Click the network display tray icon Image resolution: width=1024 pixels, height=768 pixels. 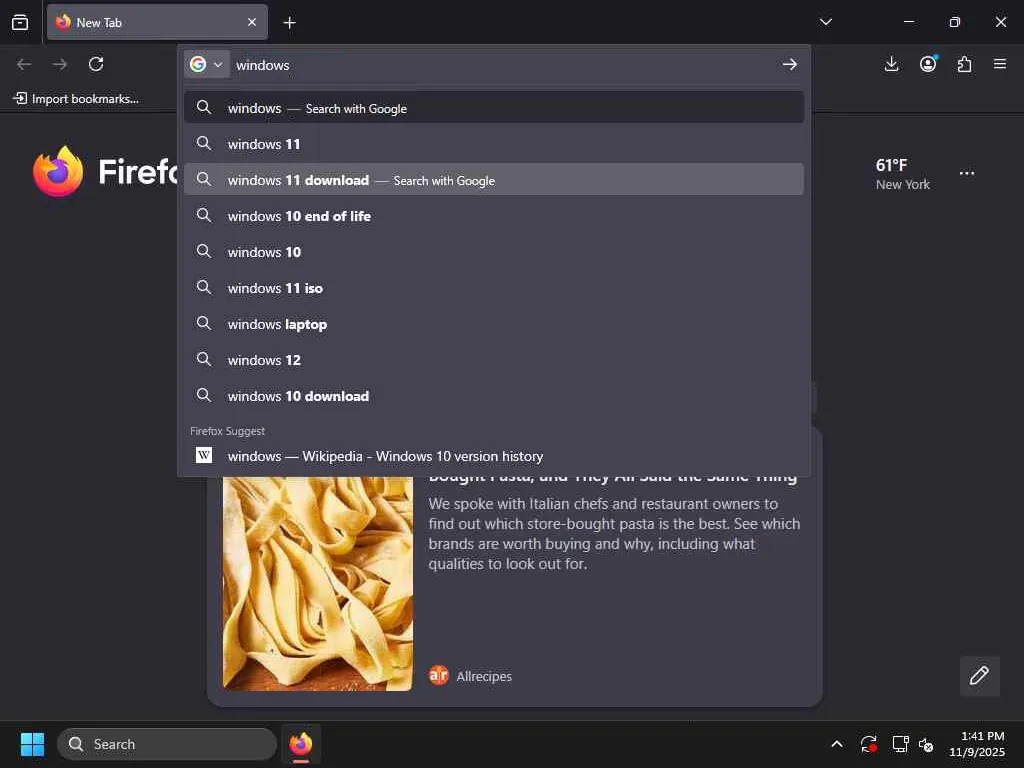tap(901, 744)
